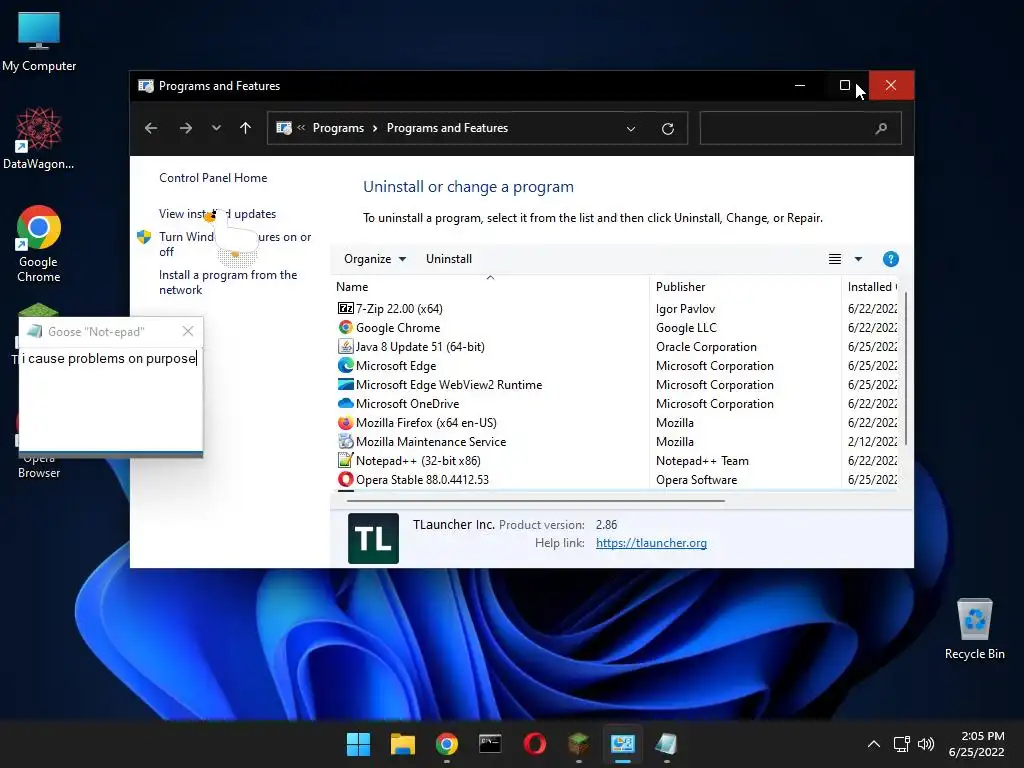
Task: Open the Organize dropdown menu
Action: 375,259
